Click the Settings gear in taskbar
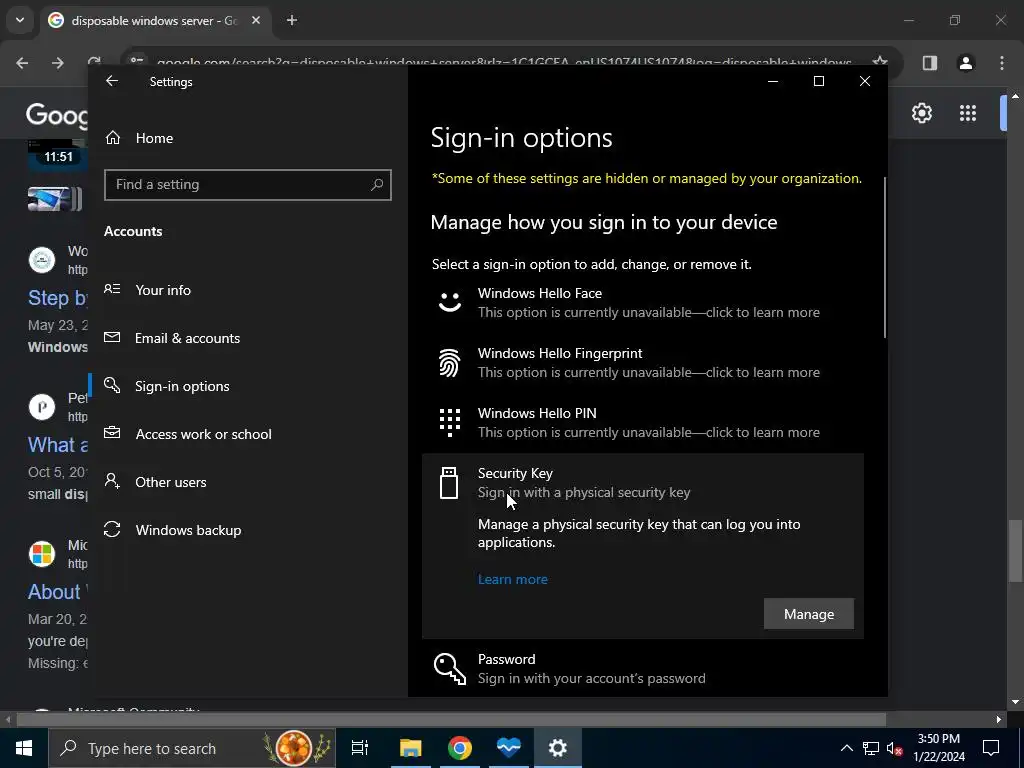Image resolution: width=1024 pixels, height=768 pixels. [x=558, y=748]
